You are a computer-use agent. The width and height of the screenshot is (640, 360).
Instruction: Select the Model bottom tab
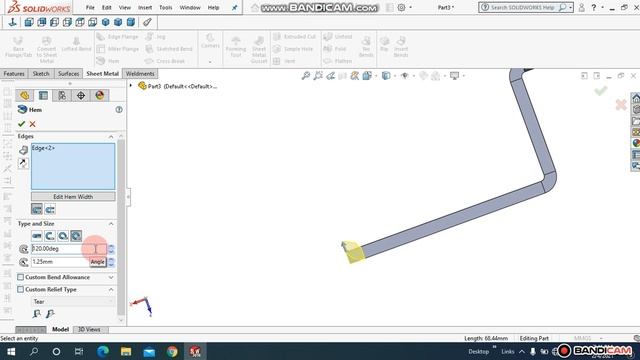pyautogui.click(x=60, y=329)
